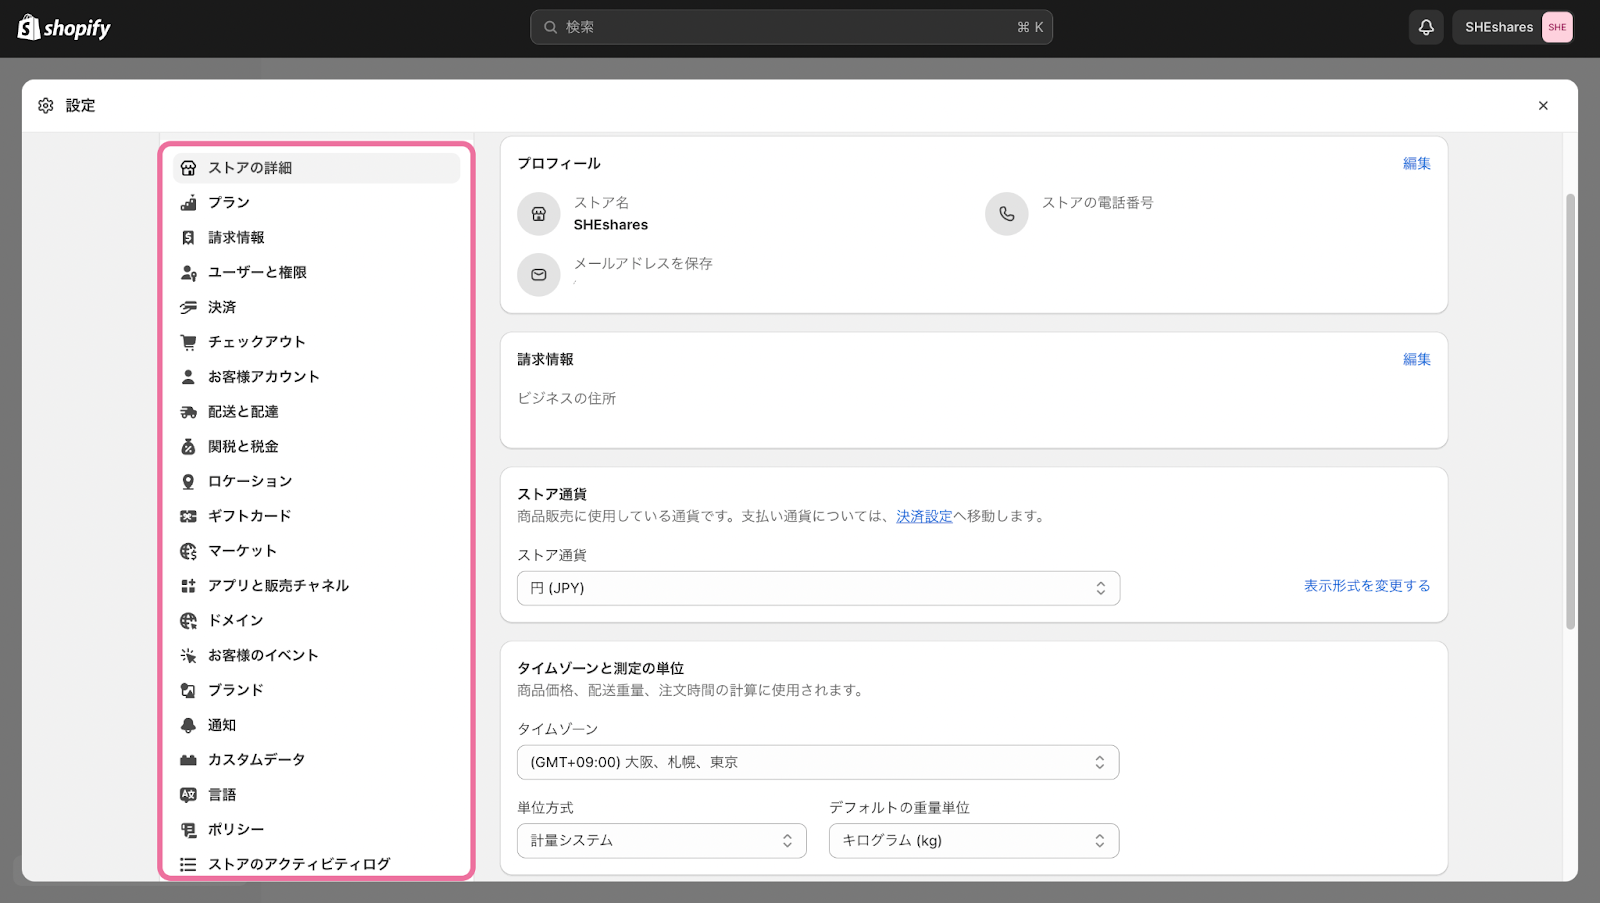Image resolution: width=1600 pixels, height=903 pixels.
Task: Click the envelope icon beside メールアドレスを保存
Action: coord(539,275)
